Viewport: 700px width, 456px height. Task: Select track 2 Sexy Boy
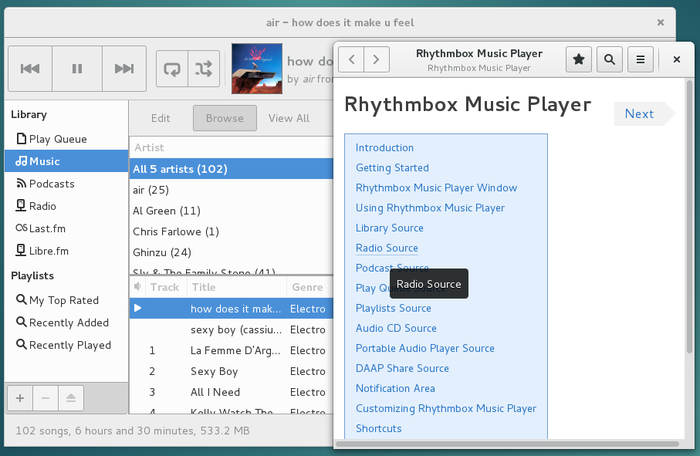231,371
